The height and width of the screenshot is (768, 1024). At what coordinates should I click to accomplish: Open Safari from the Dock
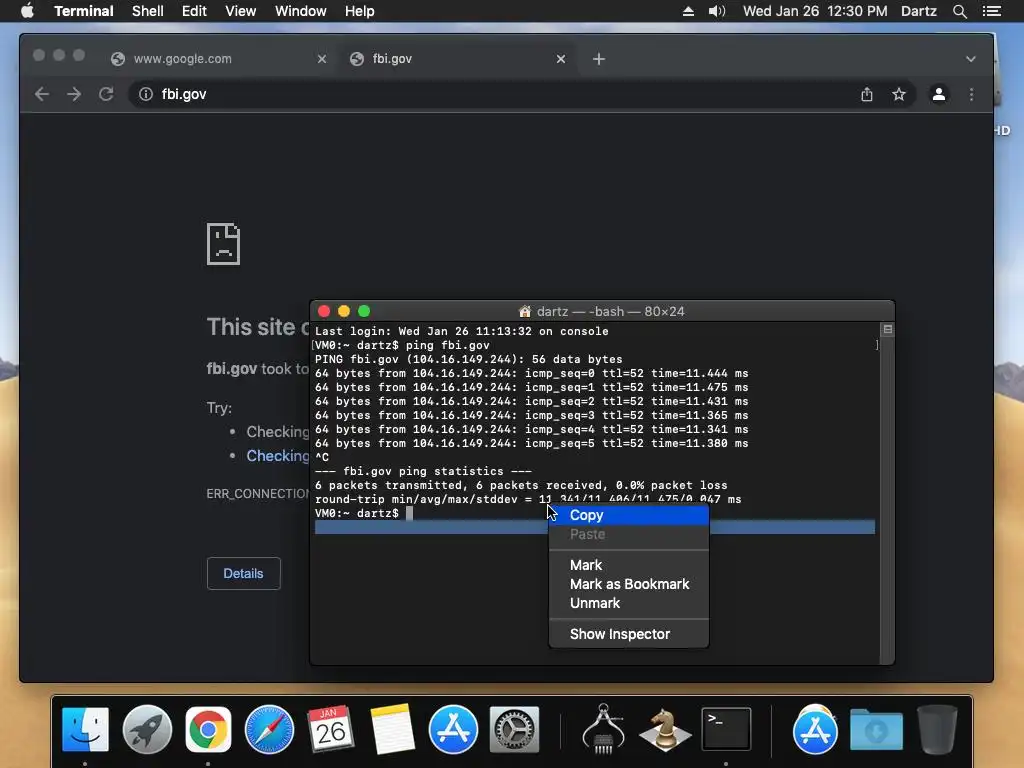269,729
